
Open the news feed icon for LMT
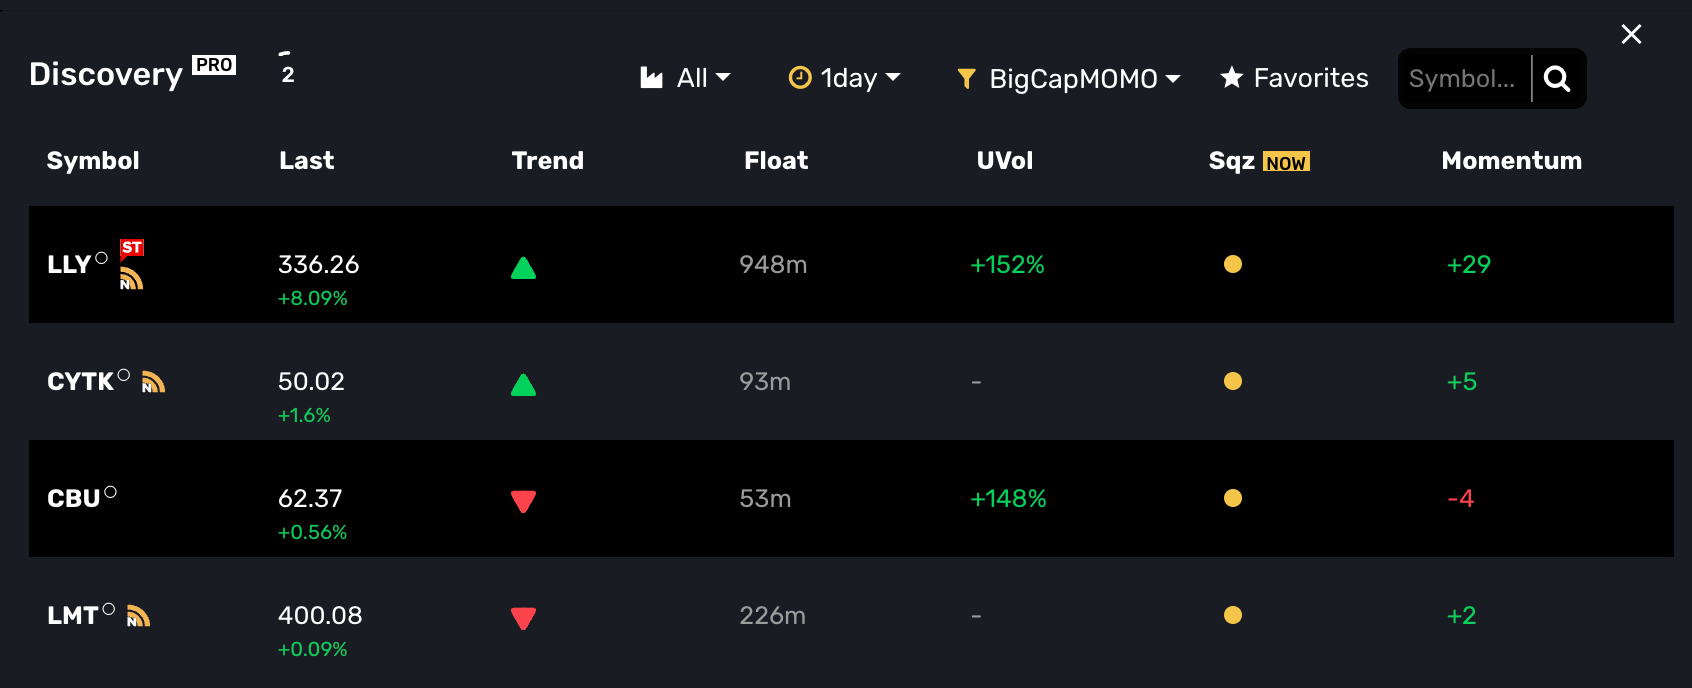[139, 616]
